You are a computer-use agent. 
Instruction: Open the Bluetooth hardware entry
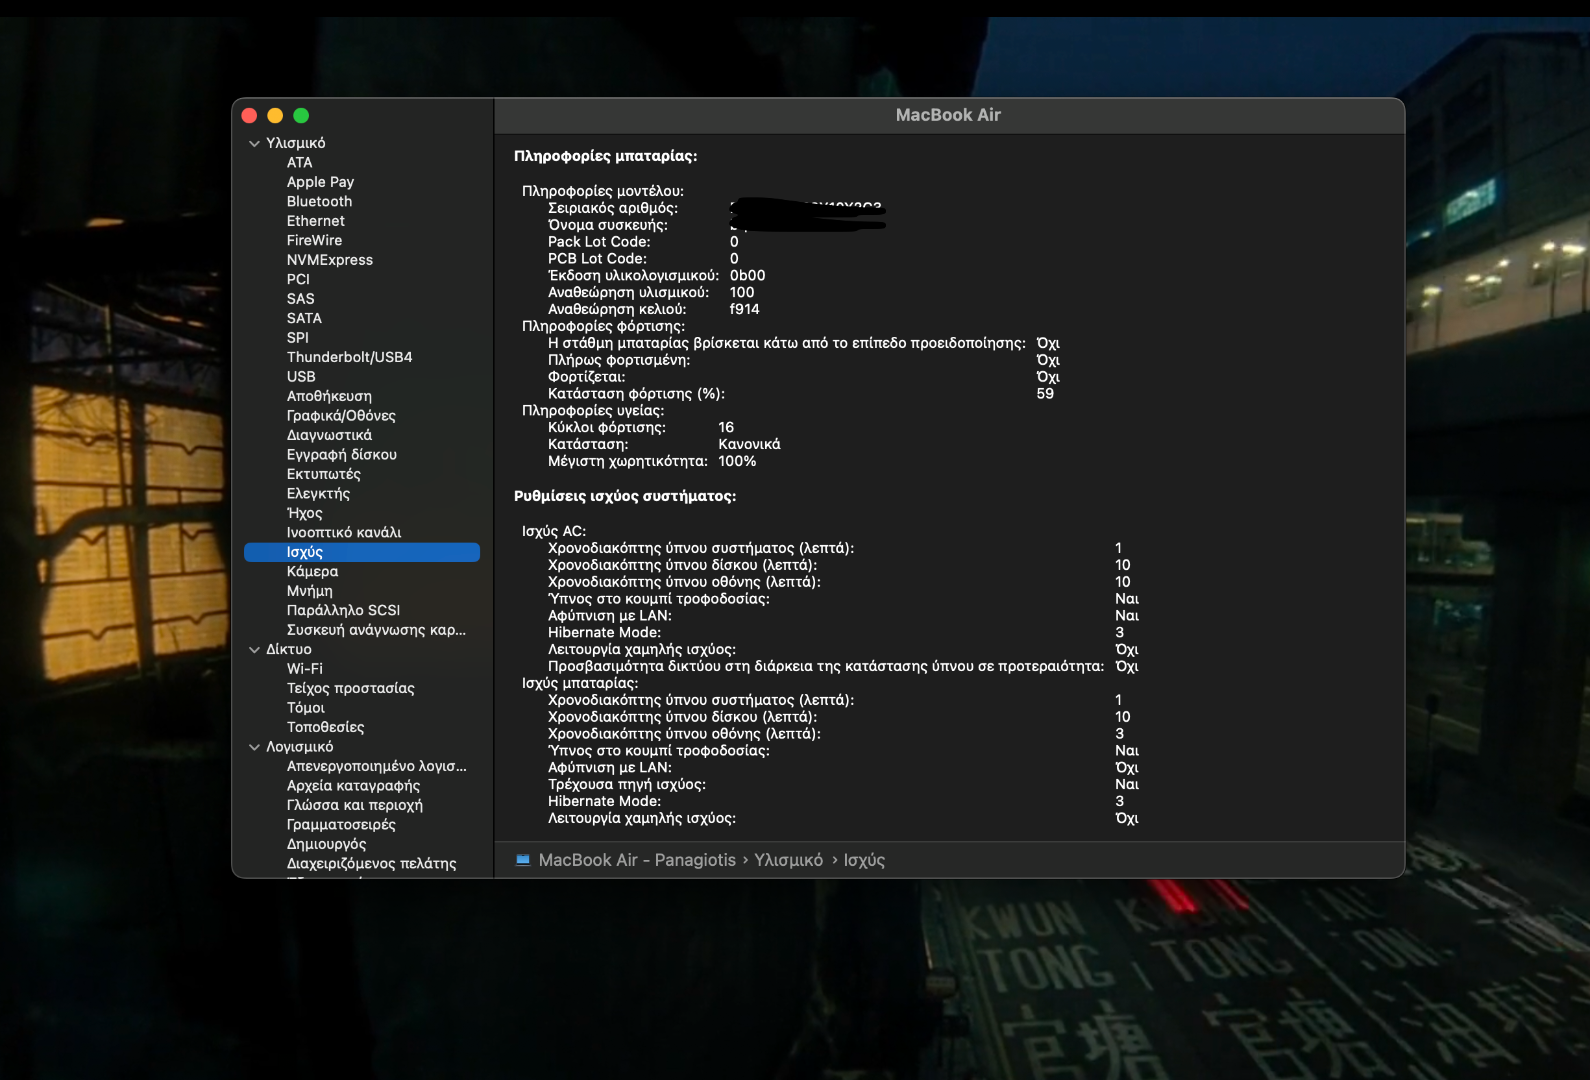point(319,201)
